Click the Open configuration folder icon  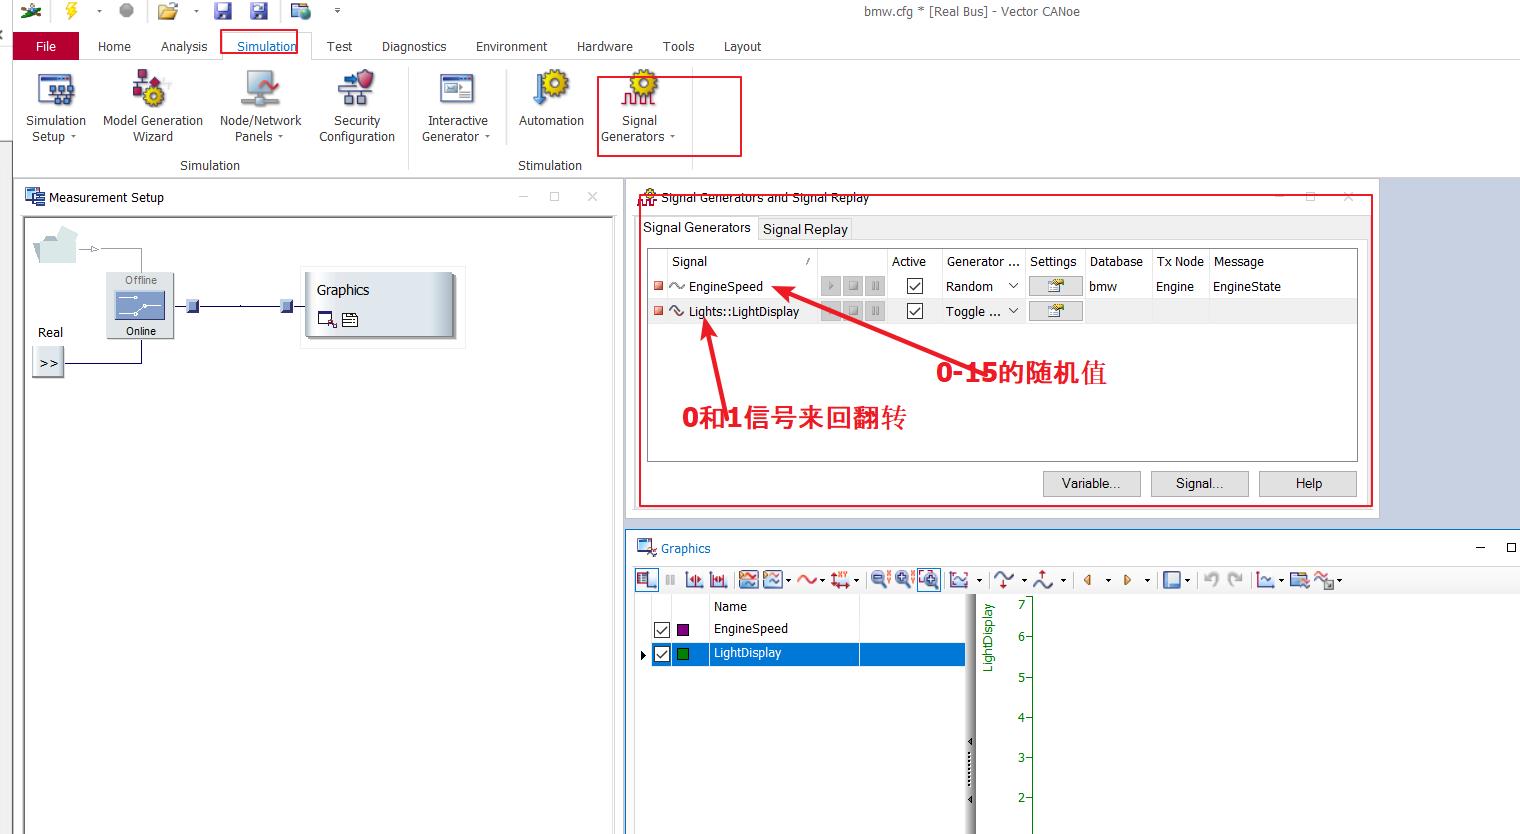168,11
